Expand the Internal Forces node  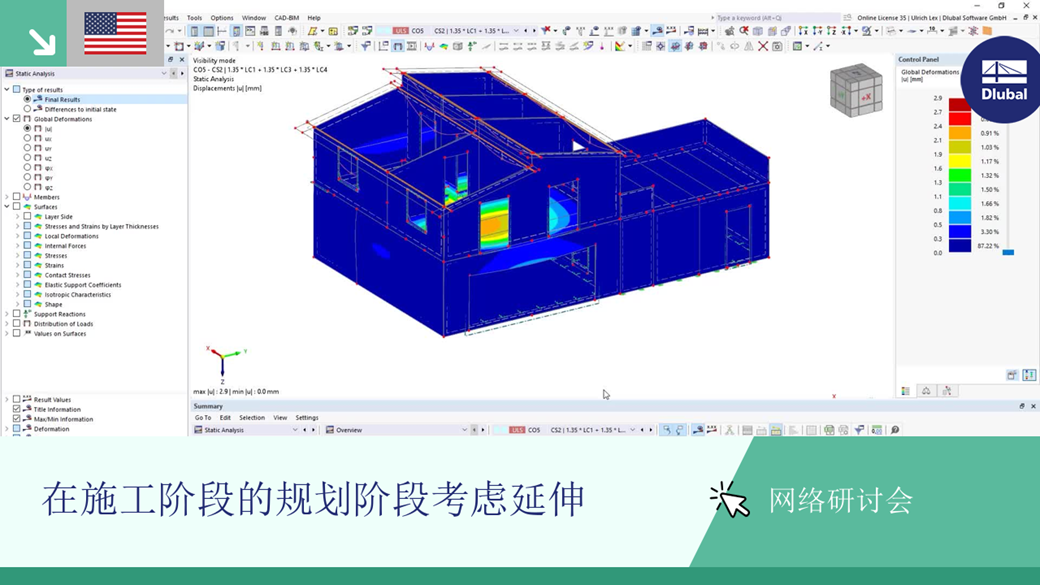pos(17,245)
